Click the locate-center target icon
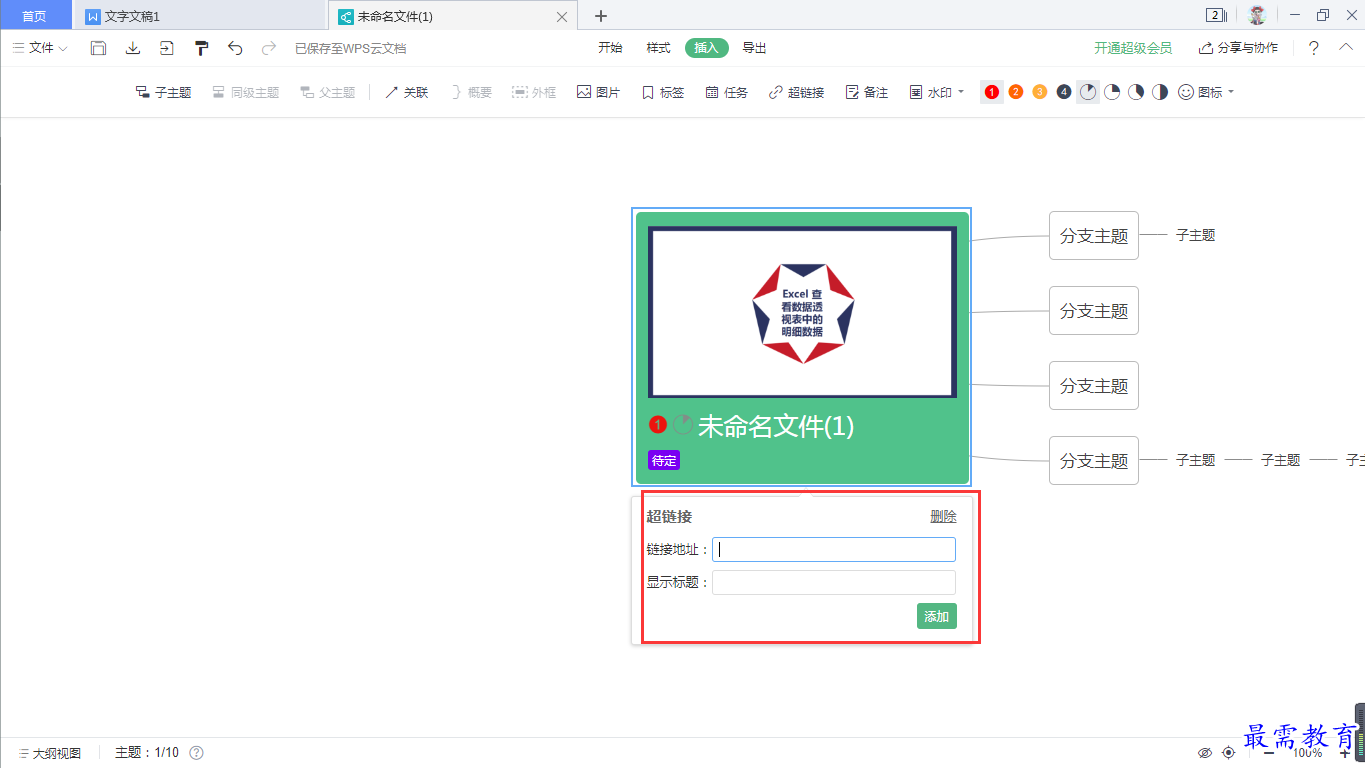Image resolution: width=1365 pixels, height=768 pixels. [x=1229, y=753]
